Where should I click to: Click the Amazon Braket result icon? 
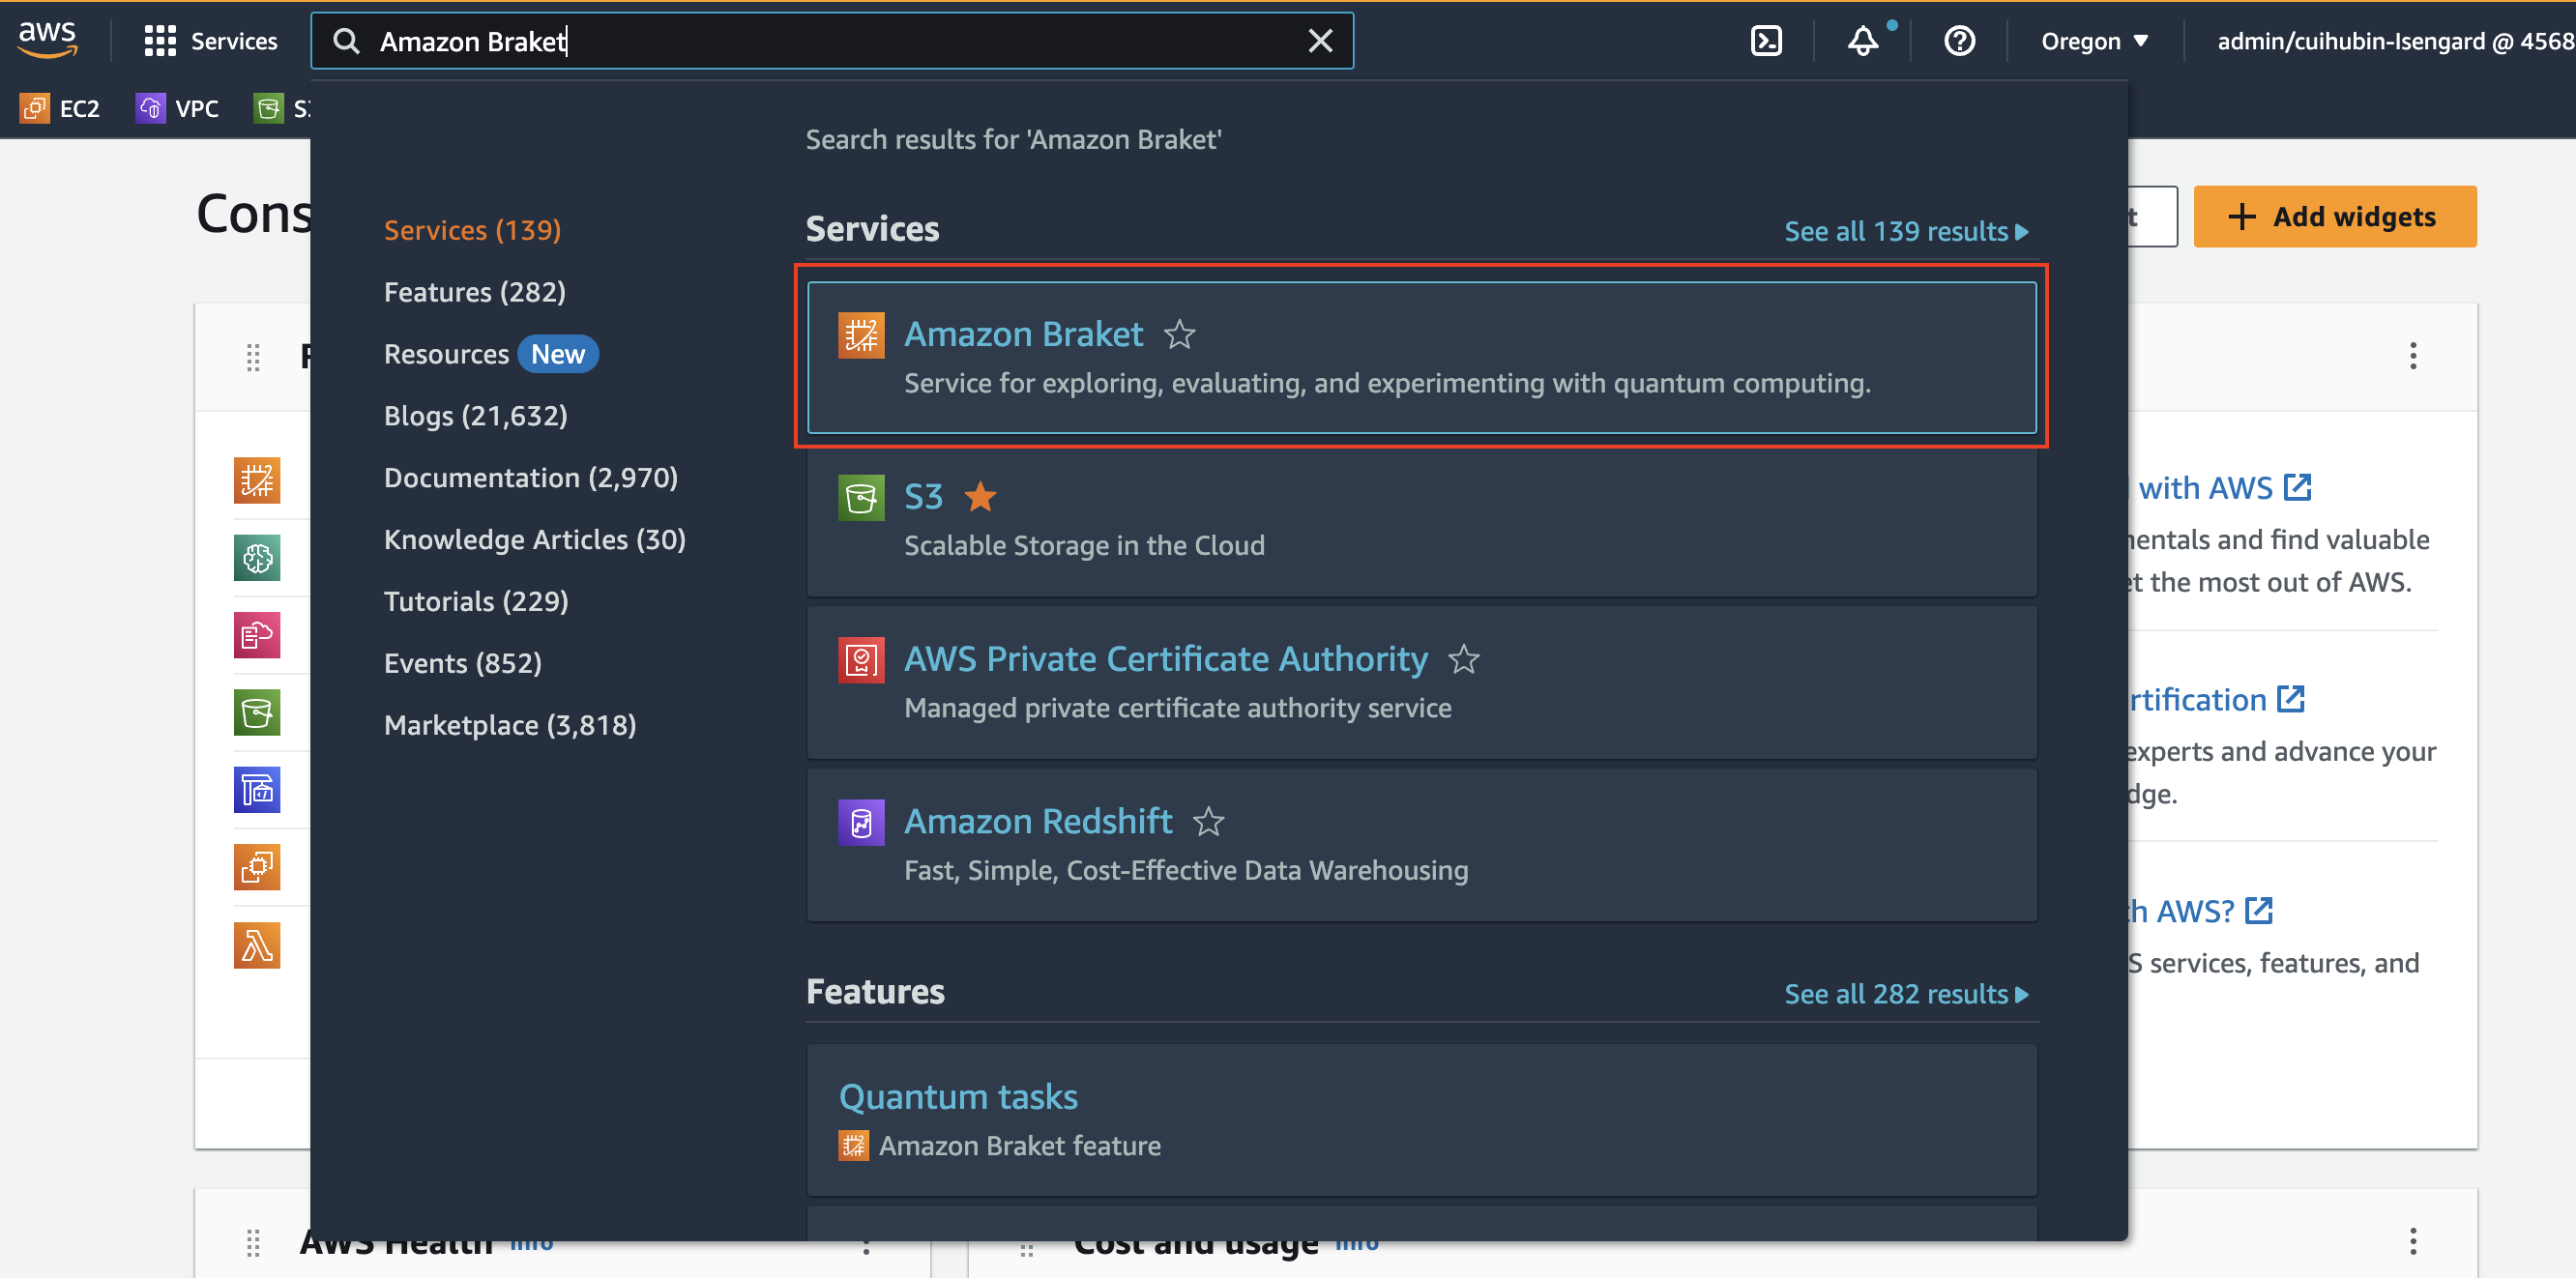point(861,335)
